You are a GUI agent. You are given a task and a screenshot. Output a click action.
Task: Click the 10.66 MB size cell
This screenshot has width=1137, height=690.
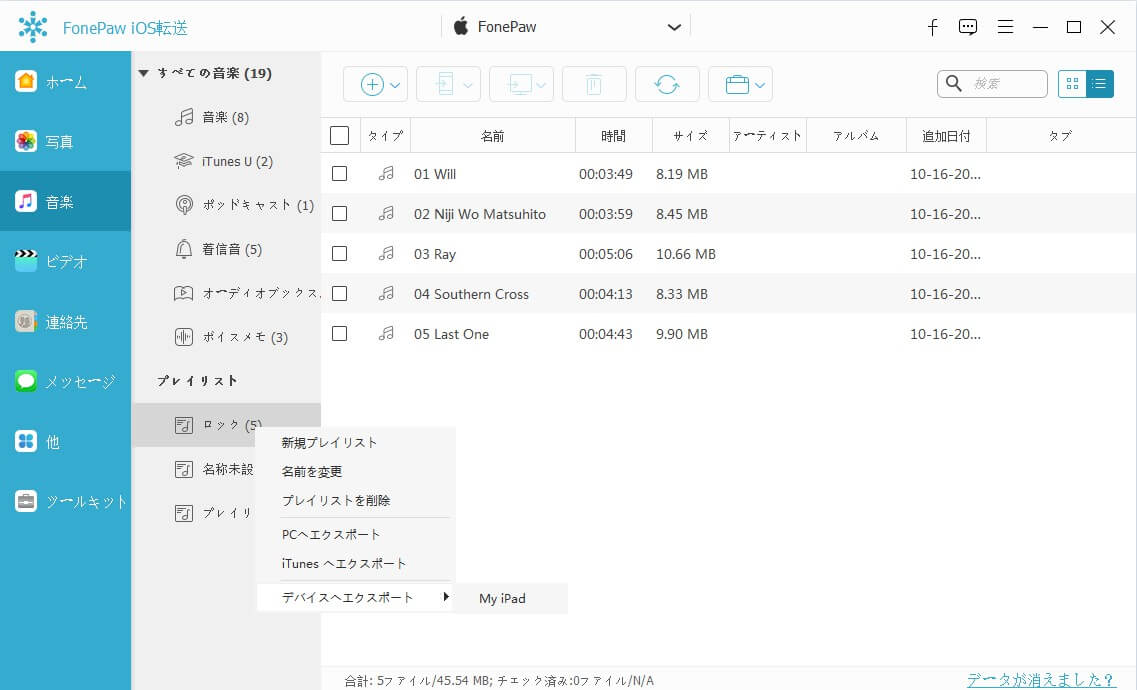pos(686,254)
